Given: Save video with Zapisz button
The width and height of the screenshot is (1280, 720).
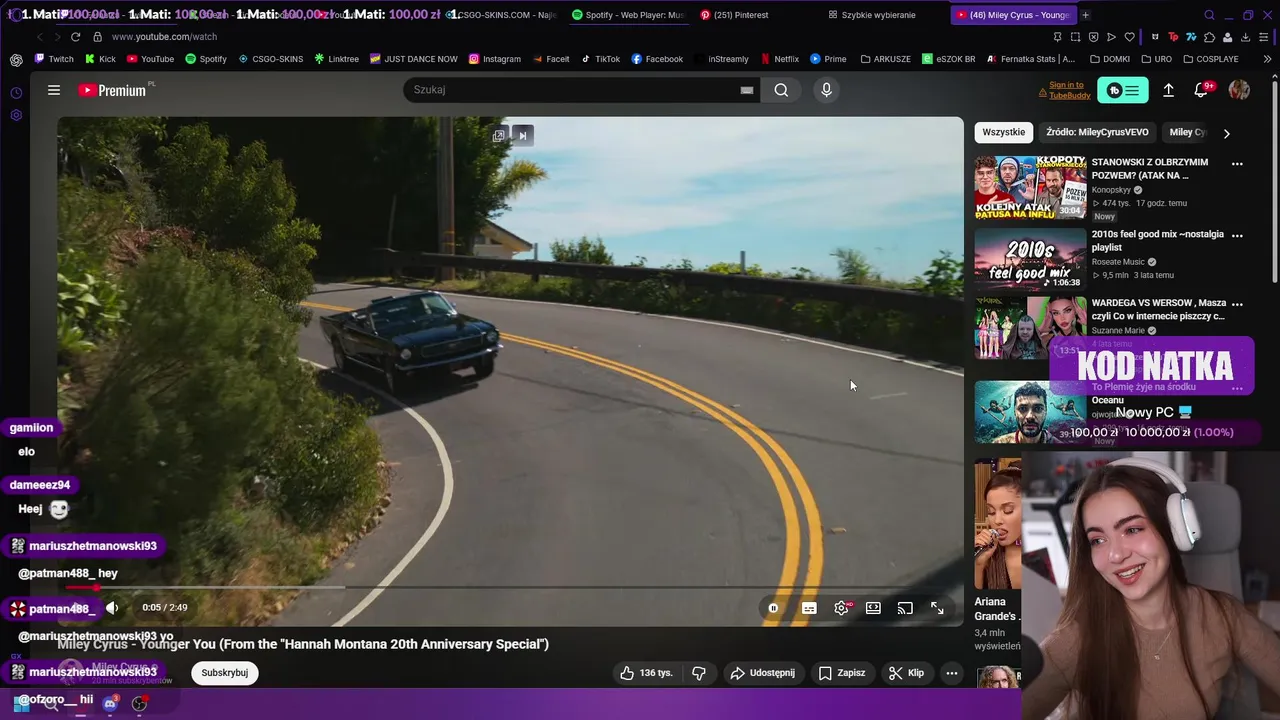Looking at the screenshot, I should 842,673.
